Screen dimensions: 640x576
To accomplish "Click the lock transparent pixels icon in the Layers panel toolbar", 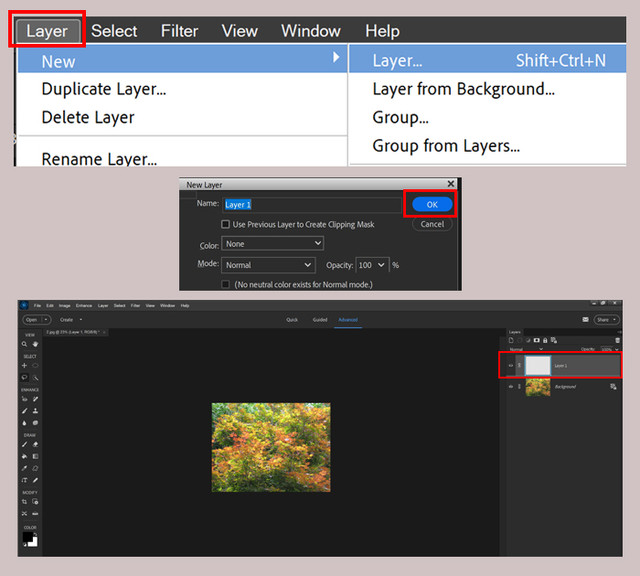I will coord(554,340).
